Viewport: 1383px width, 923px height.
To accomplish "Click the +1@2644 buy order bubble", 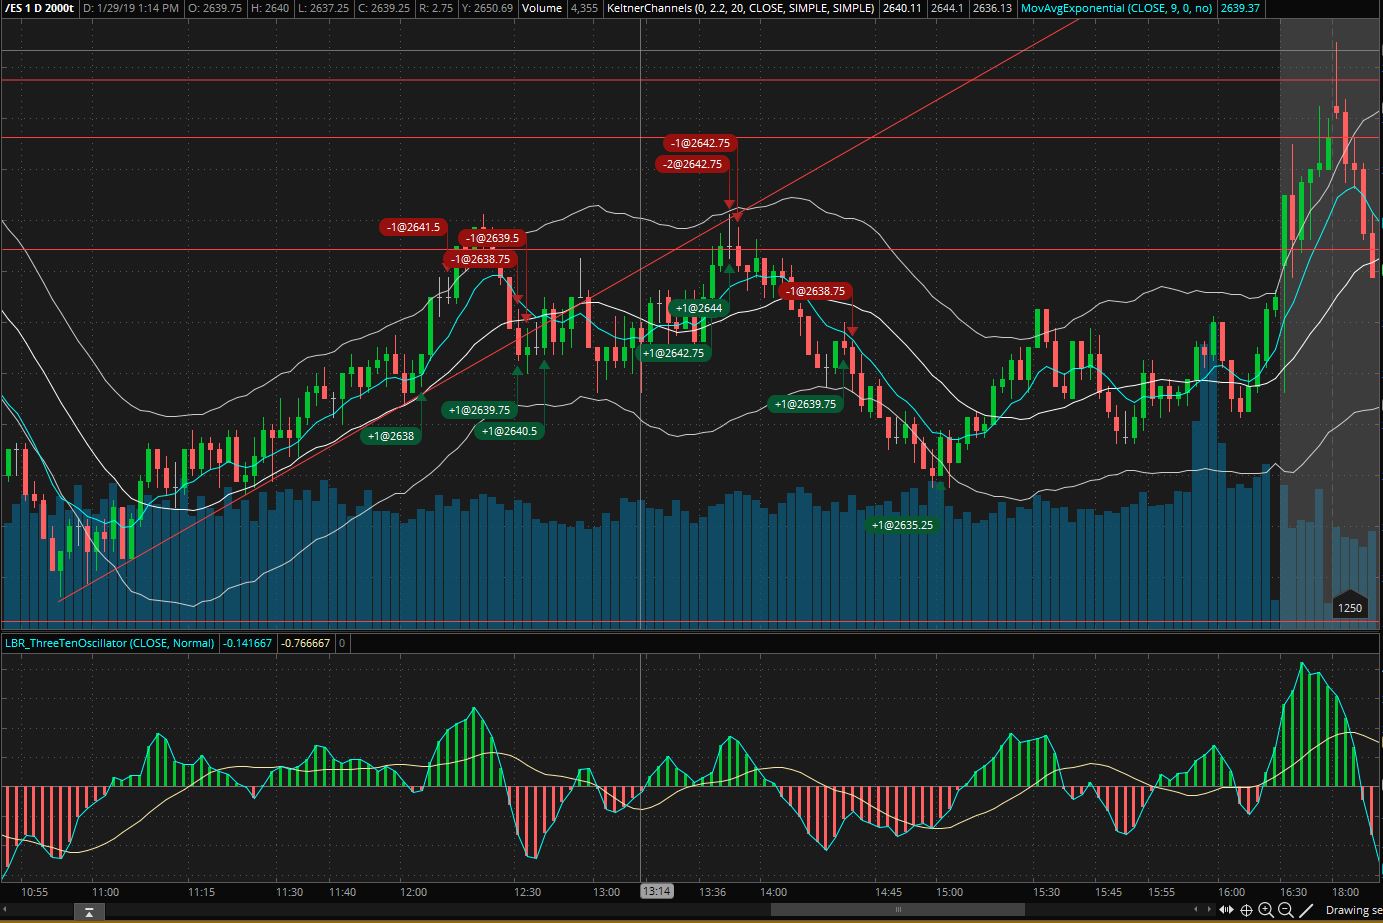I will [699, 308].
